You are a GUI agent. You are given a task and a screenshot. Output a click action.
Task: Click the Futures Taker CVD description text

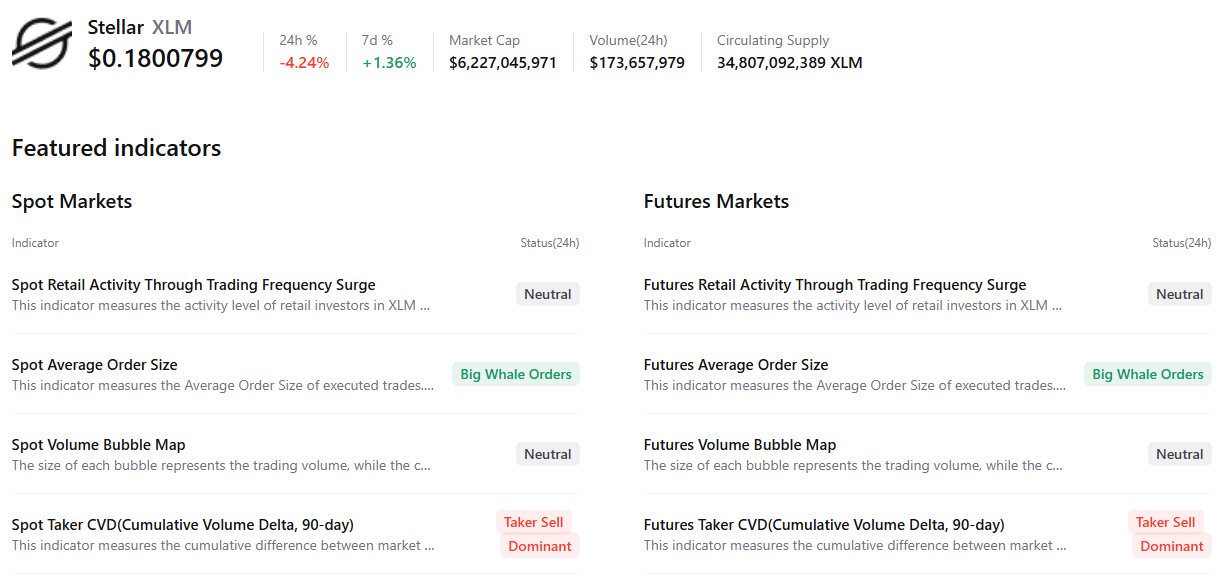click(x=855, y=546)
